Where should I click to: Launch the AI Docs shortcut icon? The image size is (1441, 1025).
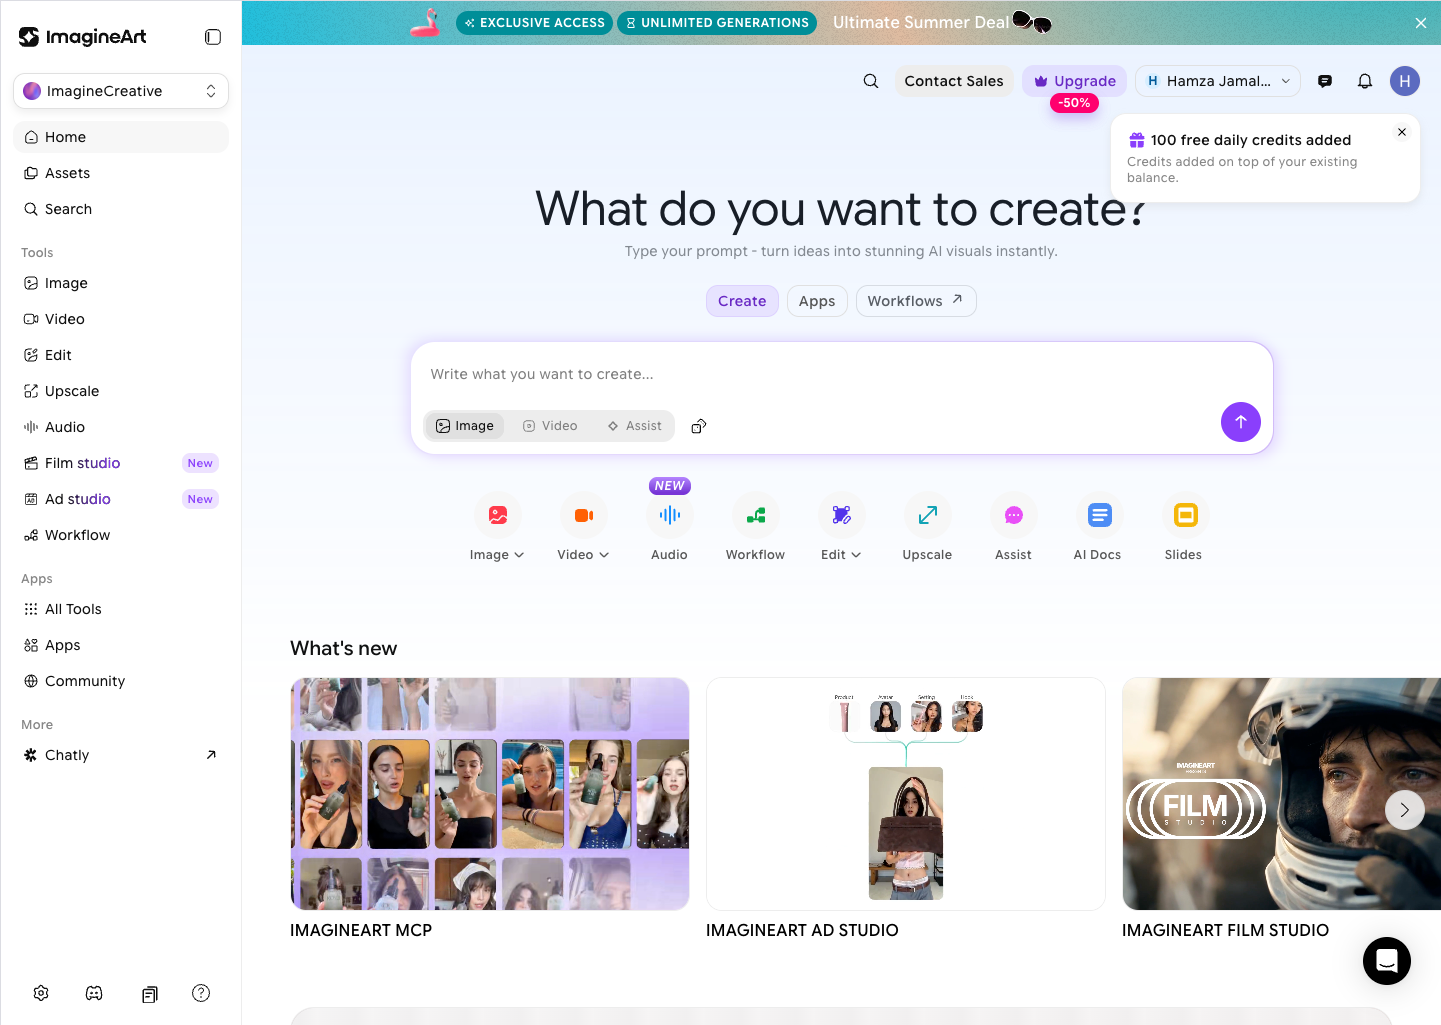coord(1100,515)
